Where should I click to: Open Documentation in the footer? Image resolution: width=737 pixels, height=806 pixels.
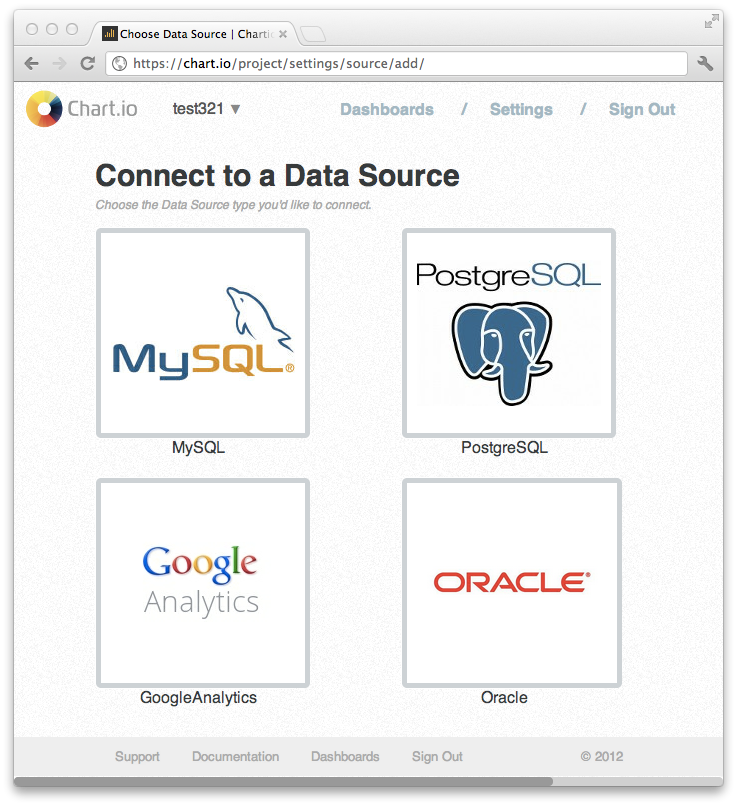(x=235, y=757)
